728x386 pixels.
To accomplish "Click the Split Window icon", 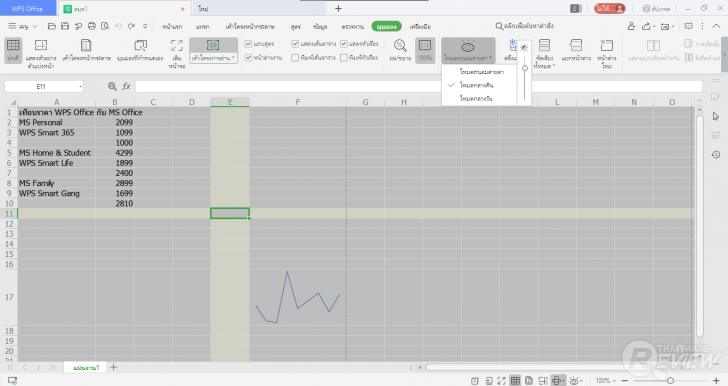I will [x=576, y=45].
